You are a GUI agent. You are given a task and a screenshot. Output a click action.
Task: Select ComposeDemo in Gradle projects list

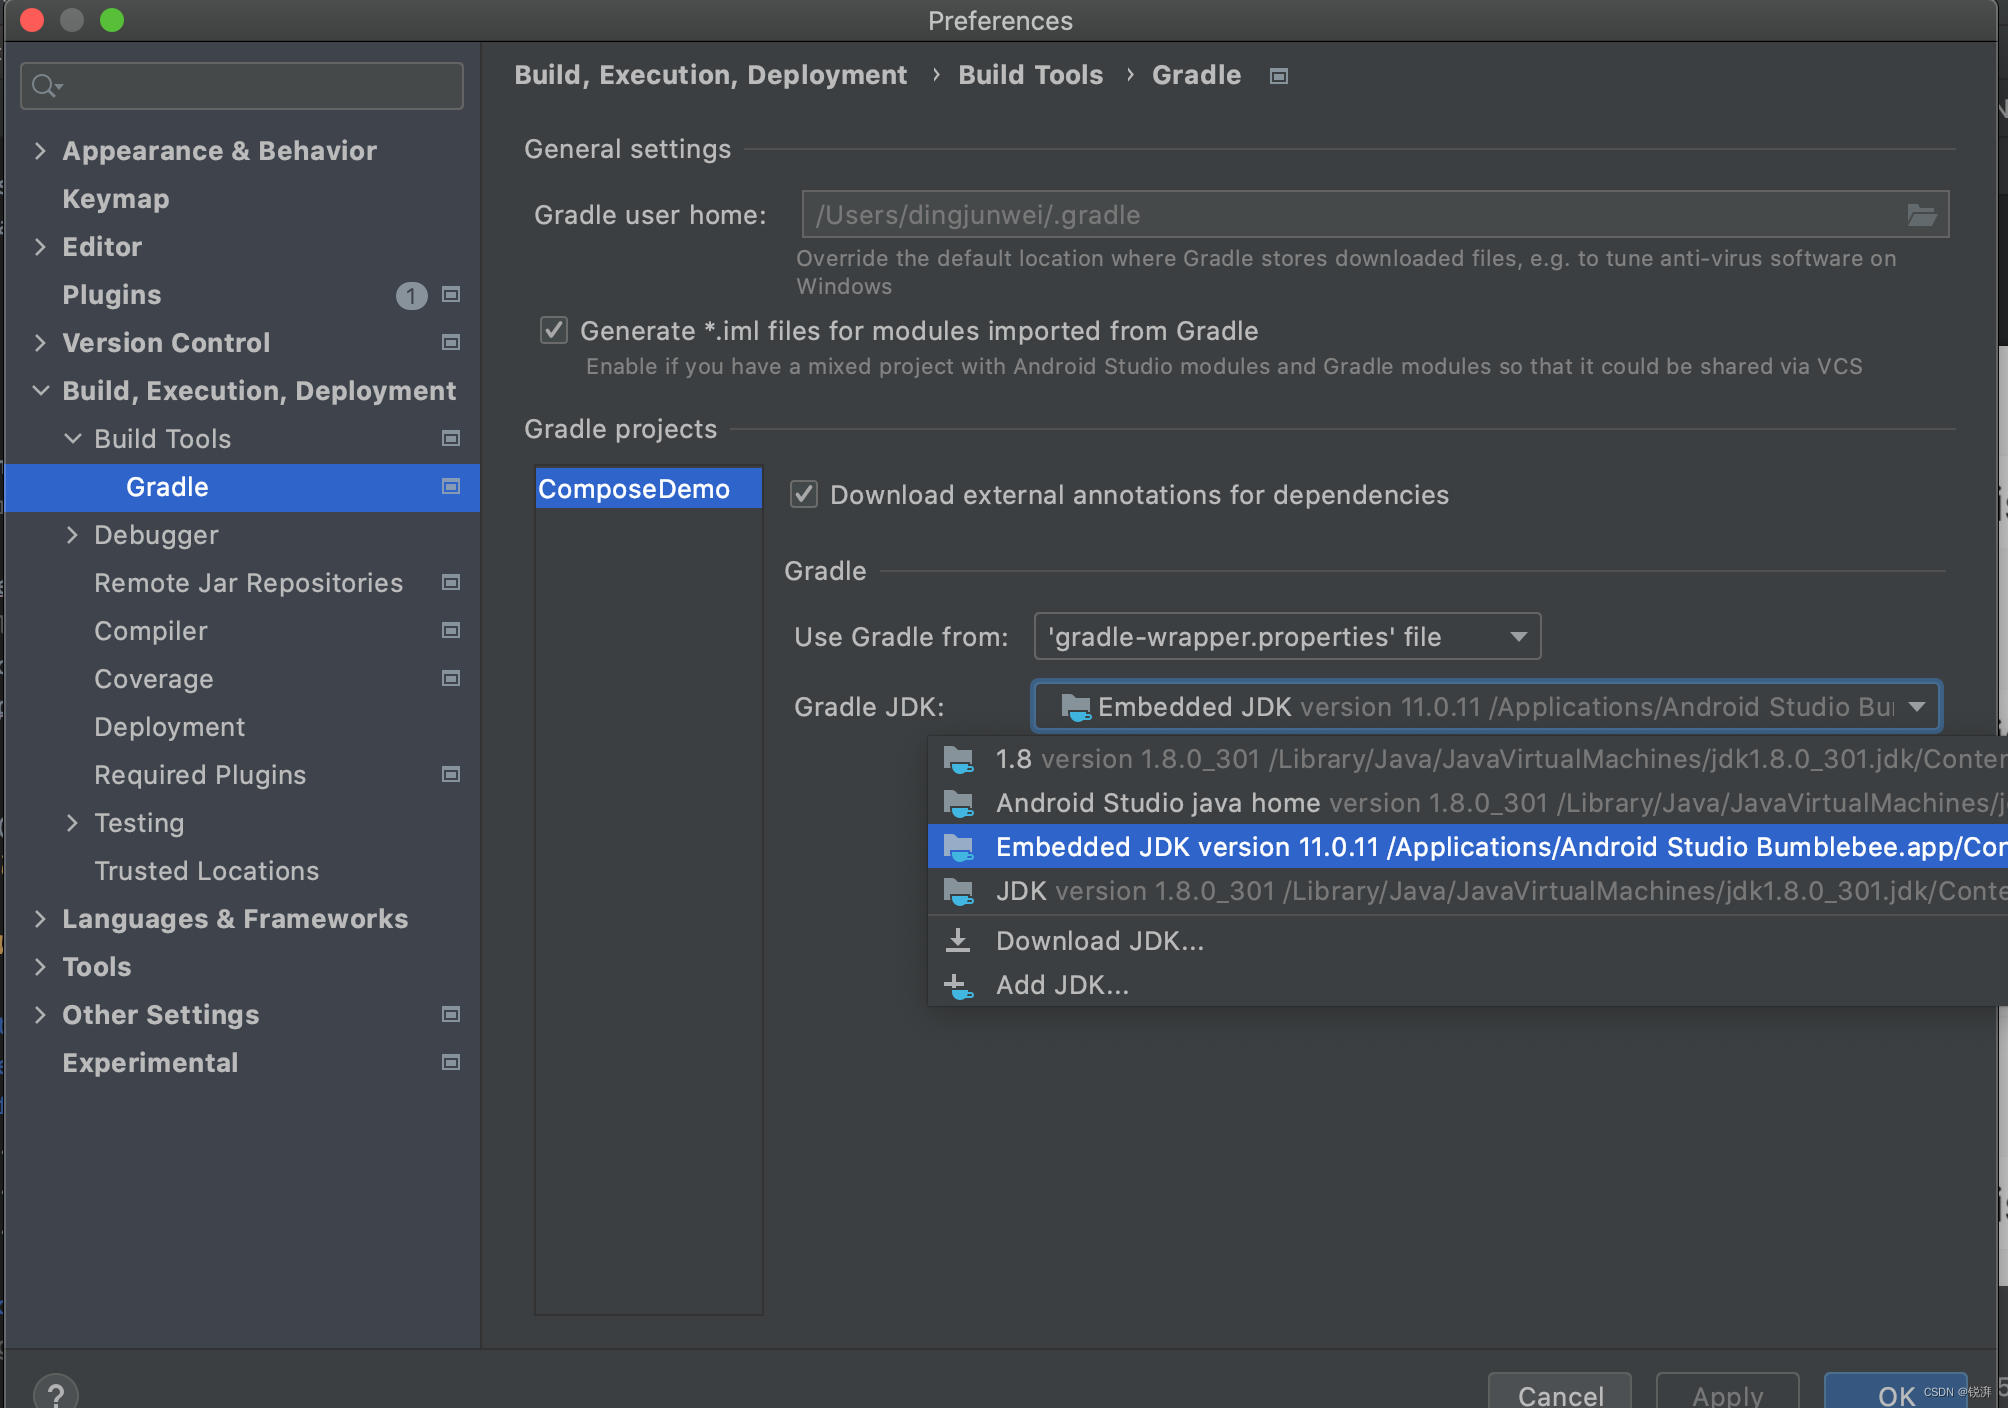pos(634,489)
